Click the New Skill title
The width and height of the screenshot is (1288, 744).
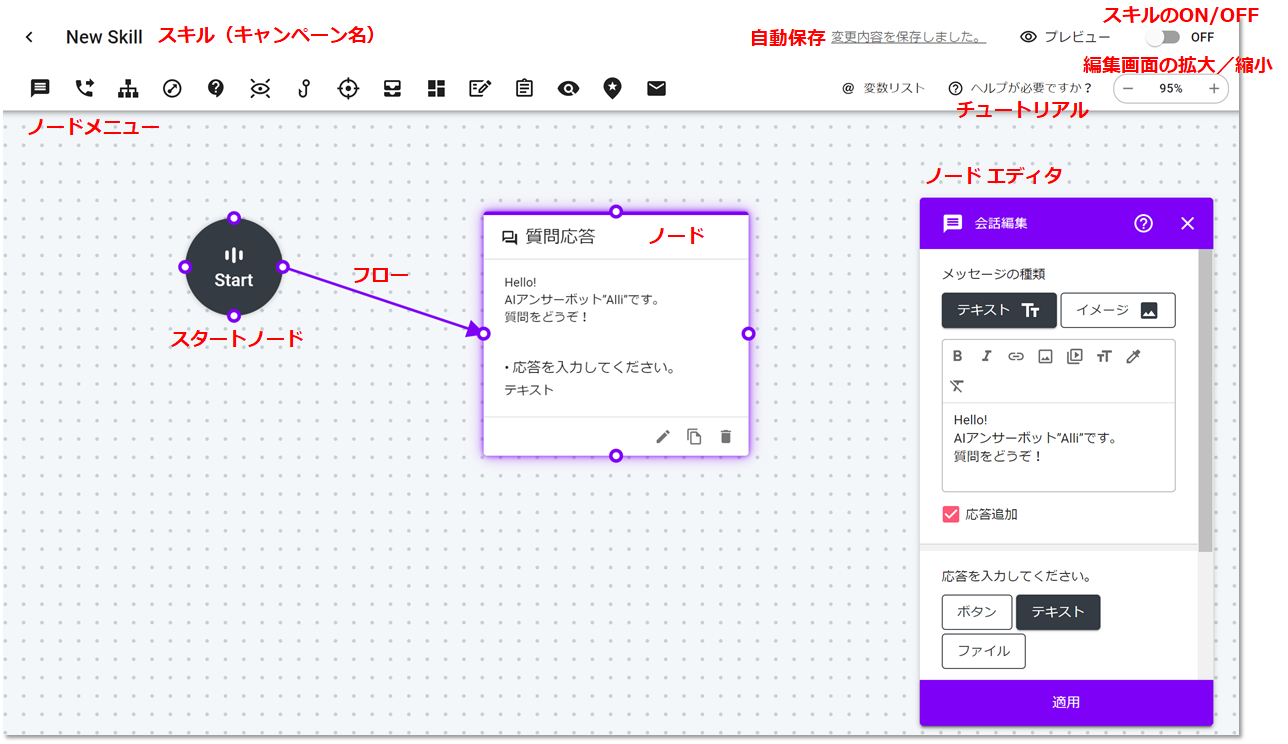click(x=104, y=37)
